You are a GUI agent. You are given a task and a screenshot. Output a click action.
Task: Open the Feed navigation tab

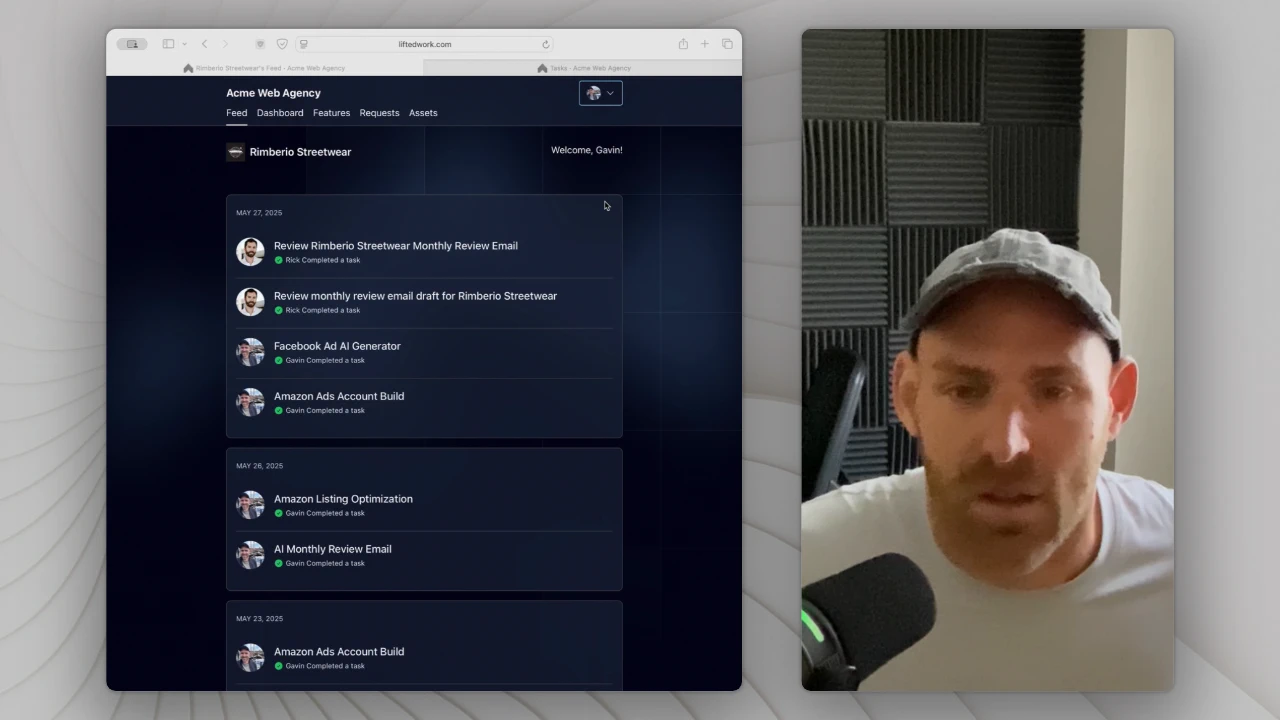236,113
